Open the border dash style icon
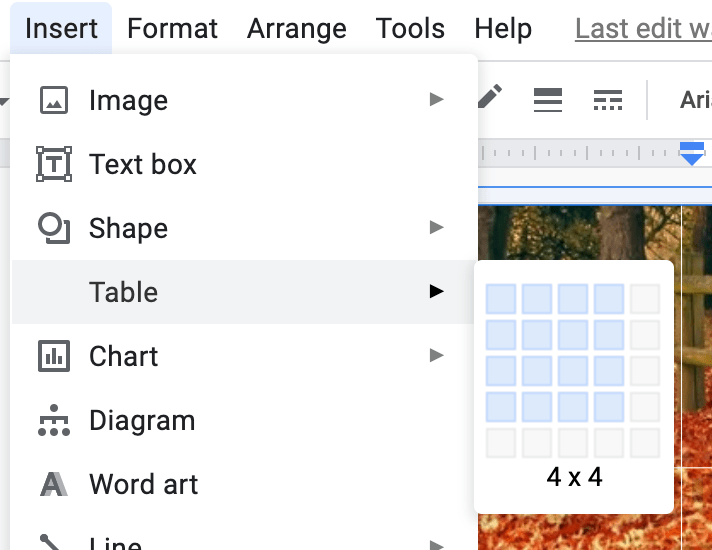Screen dimensions: 712x550 607,99
